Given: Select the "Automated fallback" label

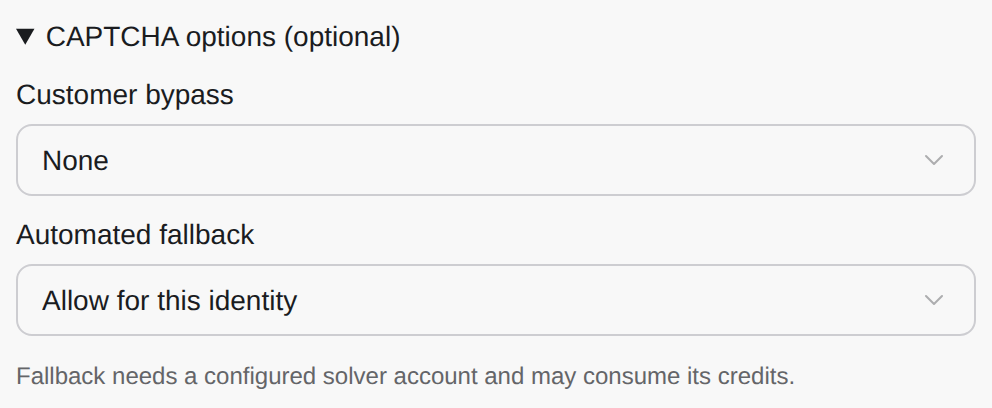Looking at the screenshot, I should (x=135, y=235).
